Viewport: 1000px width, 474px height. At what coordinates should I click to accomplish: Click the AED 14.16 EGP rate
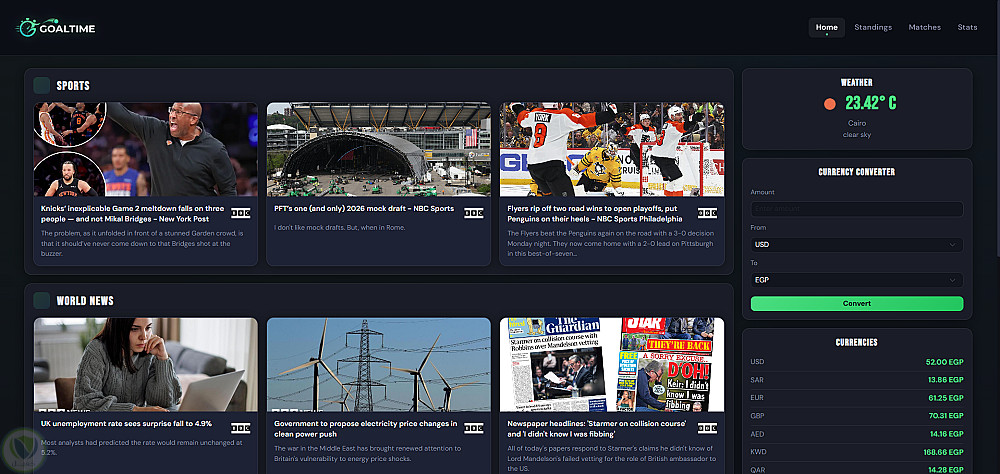946,434
